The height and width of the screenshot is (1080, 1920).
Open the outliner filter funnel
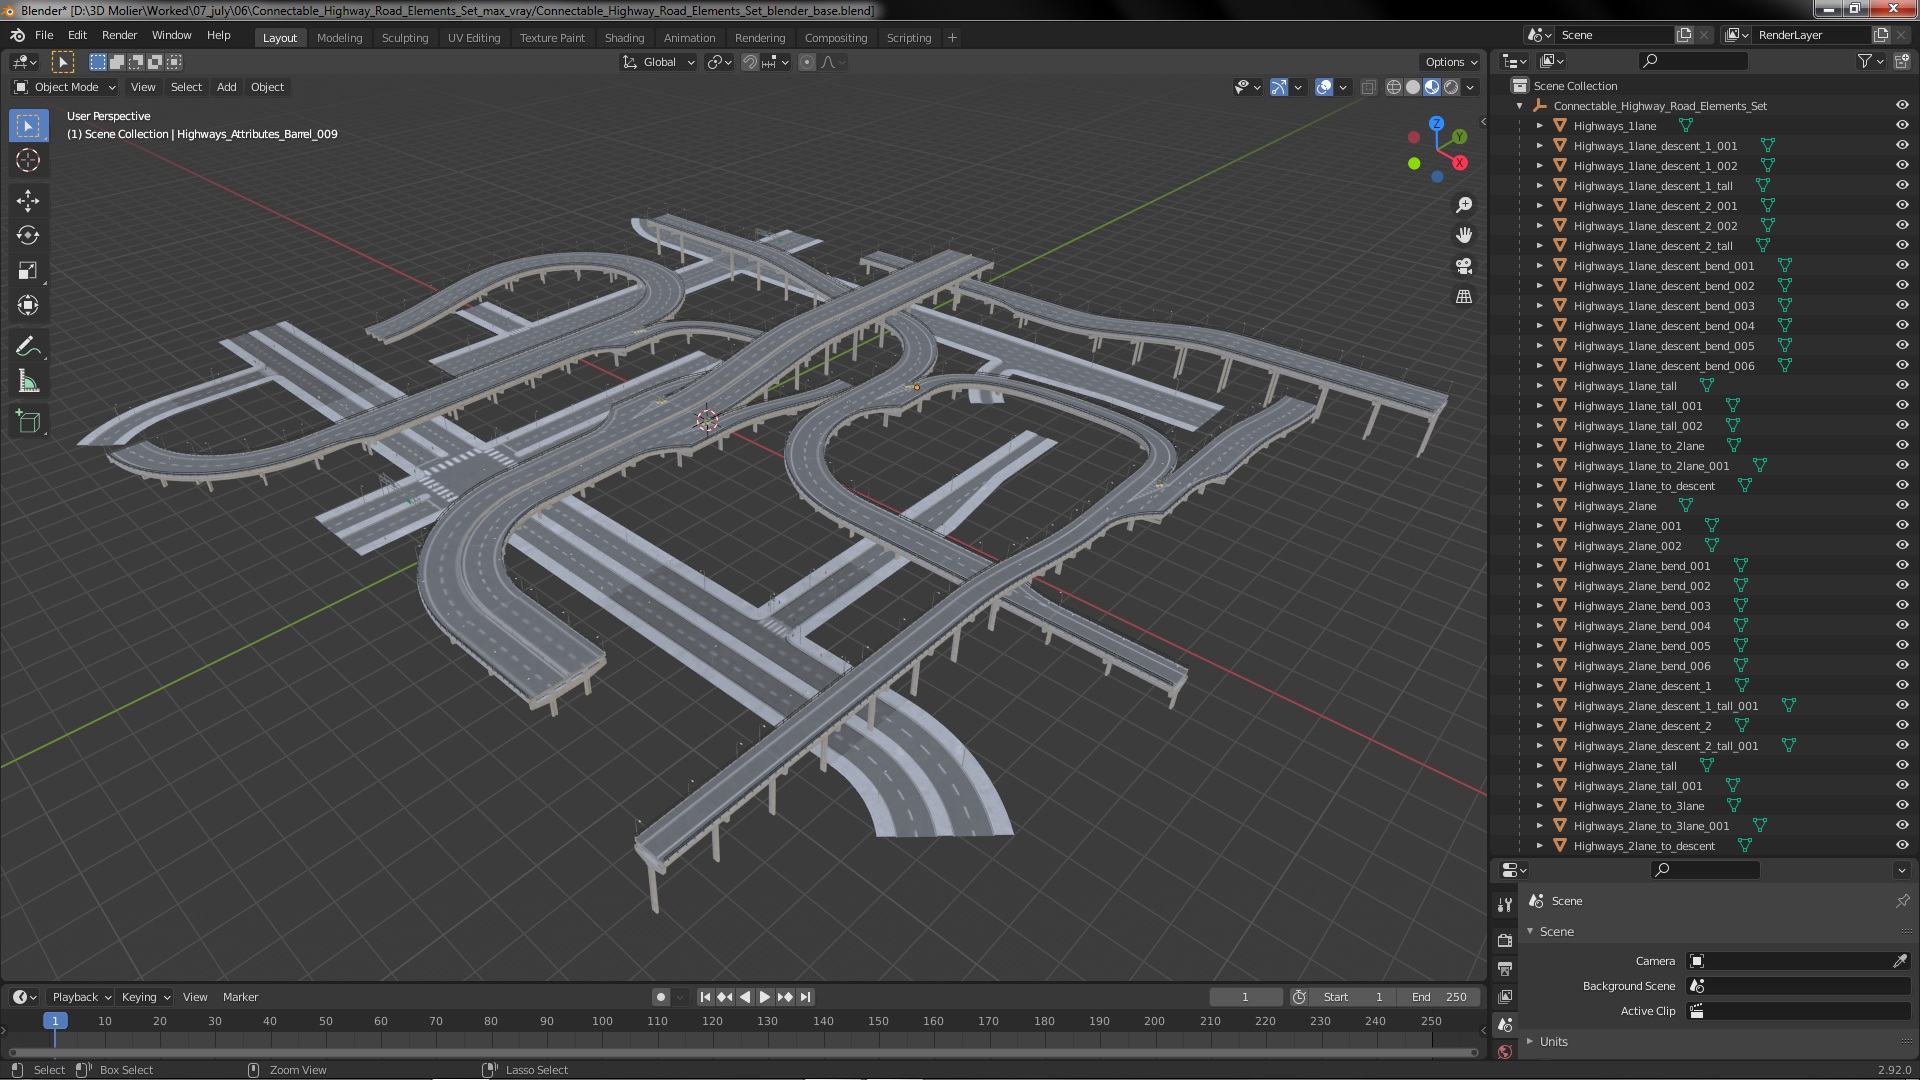pyautogui.click(x=1864, y=61)
